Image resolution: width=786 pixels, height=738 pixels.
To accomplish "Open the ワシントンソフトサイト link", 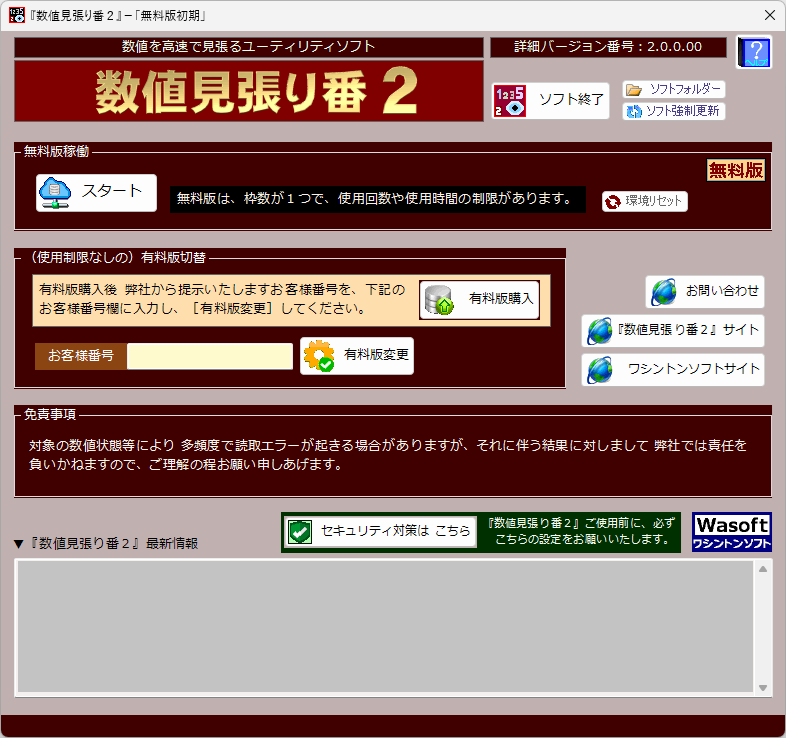I will 673,370.
